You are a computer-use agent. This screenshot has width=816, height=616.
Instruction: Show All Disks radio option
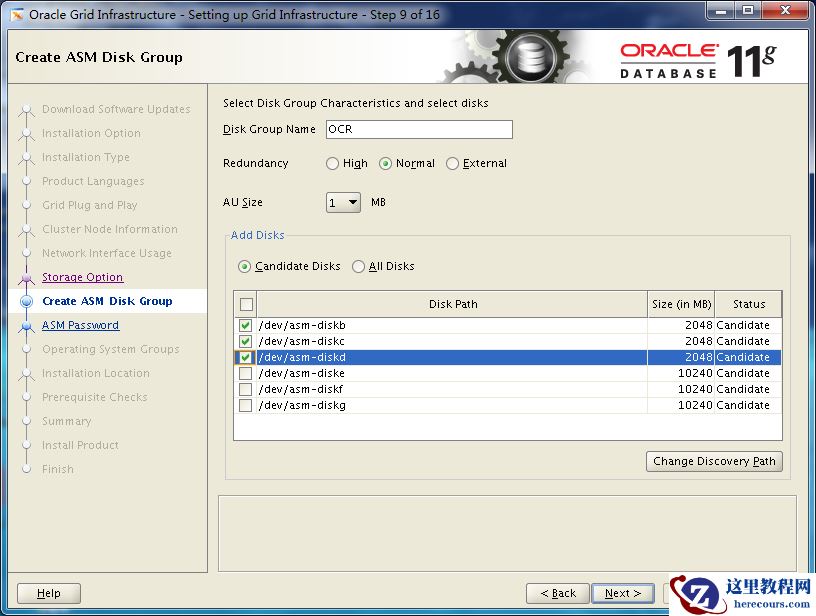[359, 267]
